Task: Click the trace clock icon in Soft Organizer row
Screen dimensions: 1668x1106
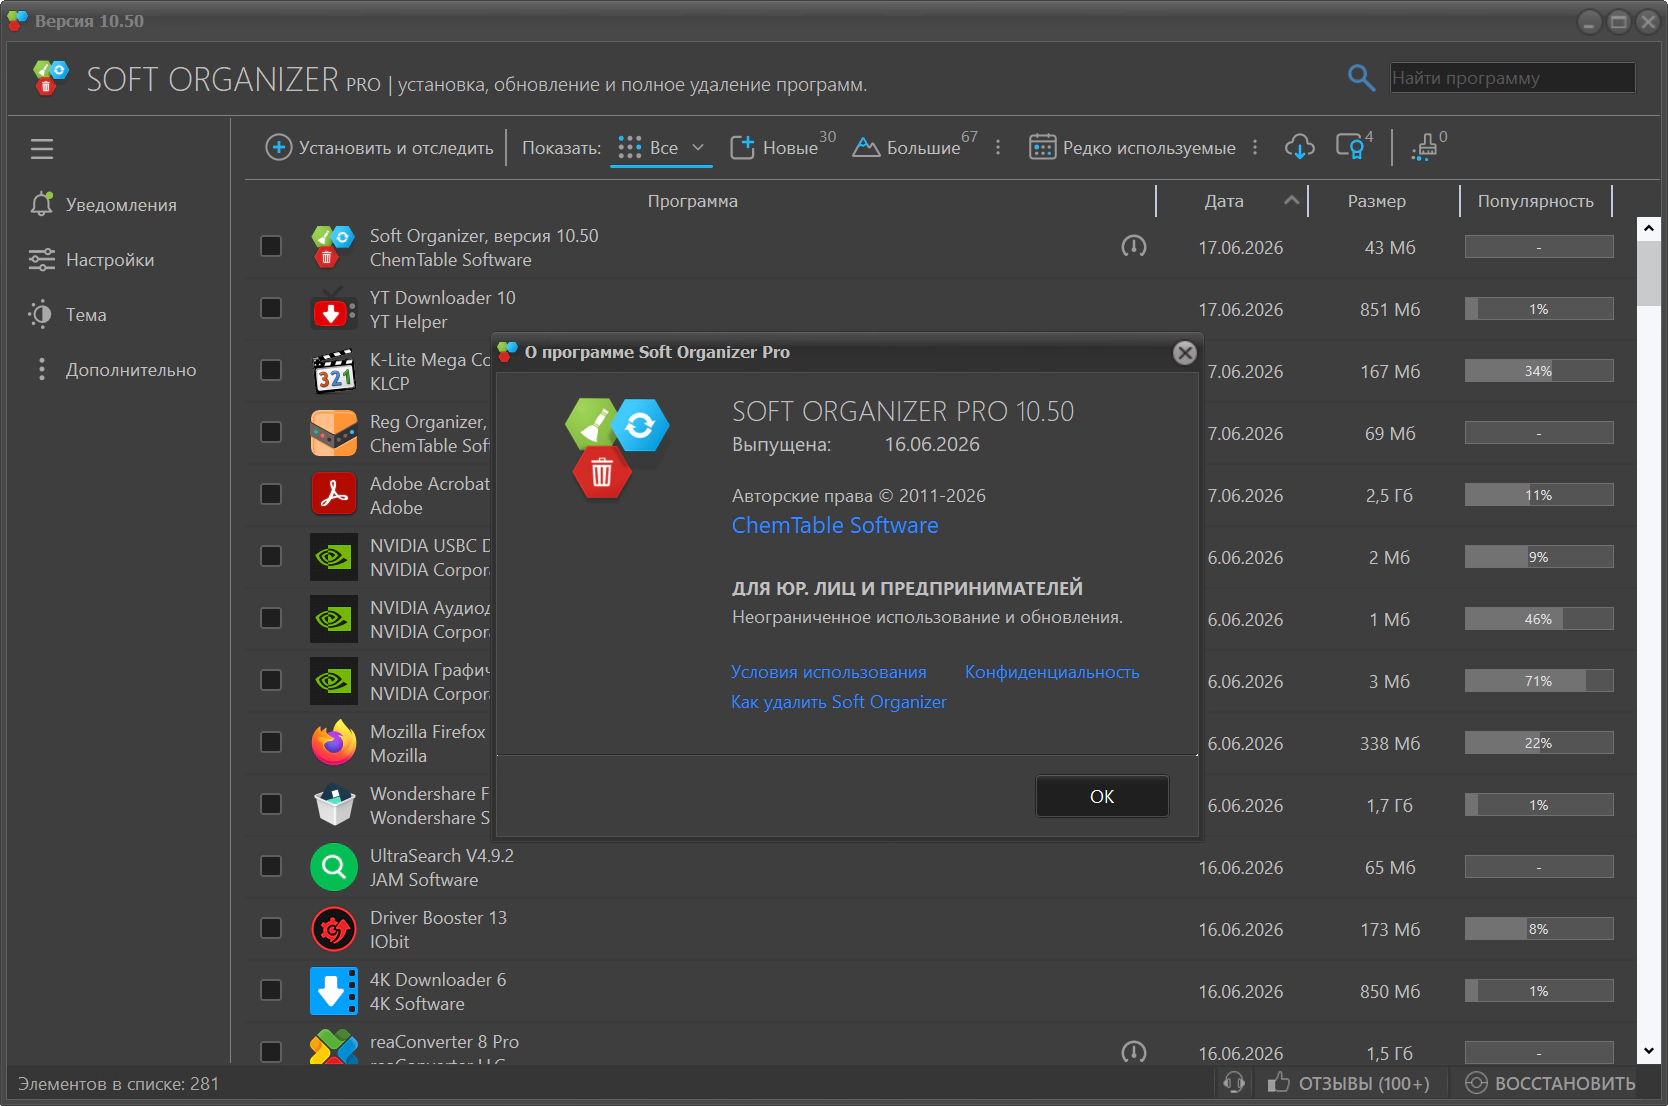Action: pyautogui.click(x=1134, y=246)
